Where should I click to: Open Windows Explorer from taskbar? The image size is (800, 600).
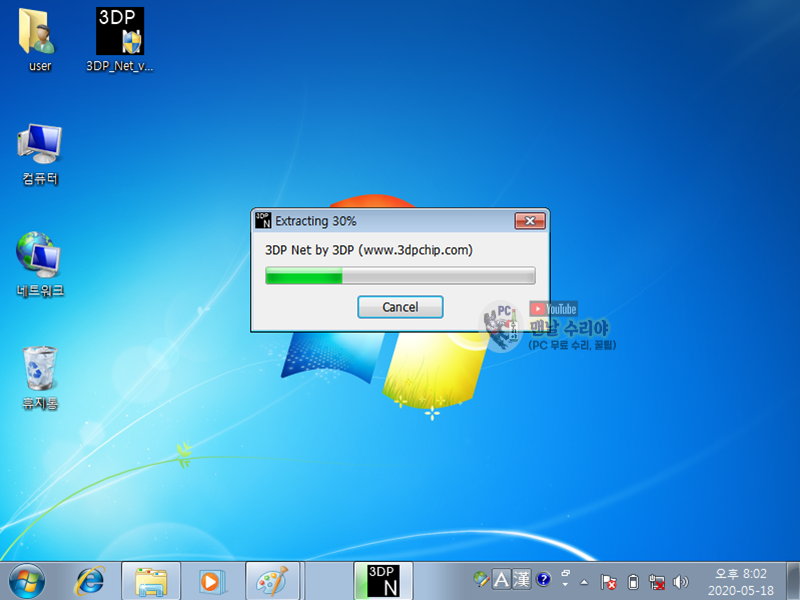[151, 581]
